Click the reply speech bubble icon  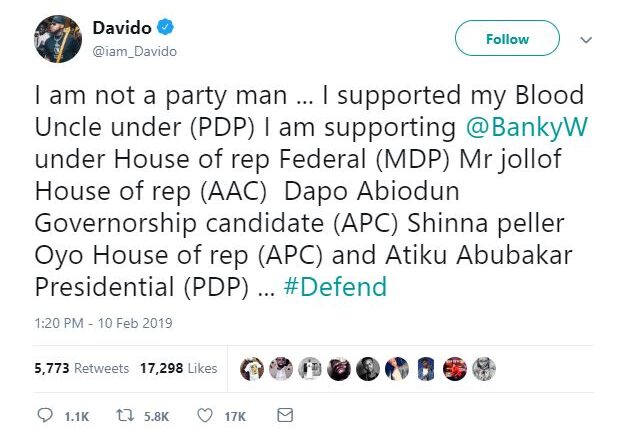[45, 414]
